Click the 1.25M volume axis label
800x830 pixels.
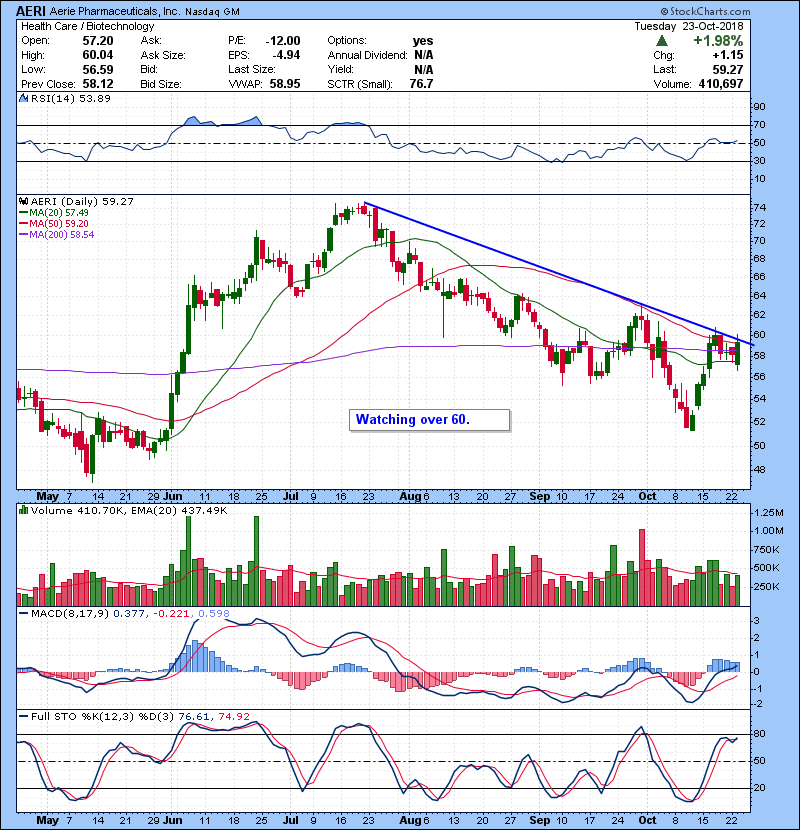pyautogui.click(x=769, y=513)
